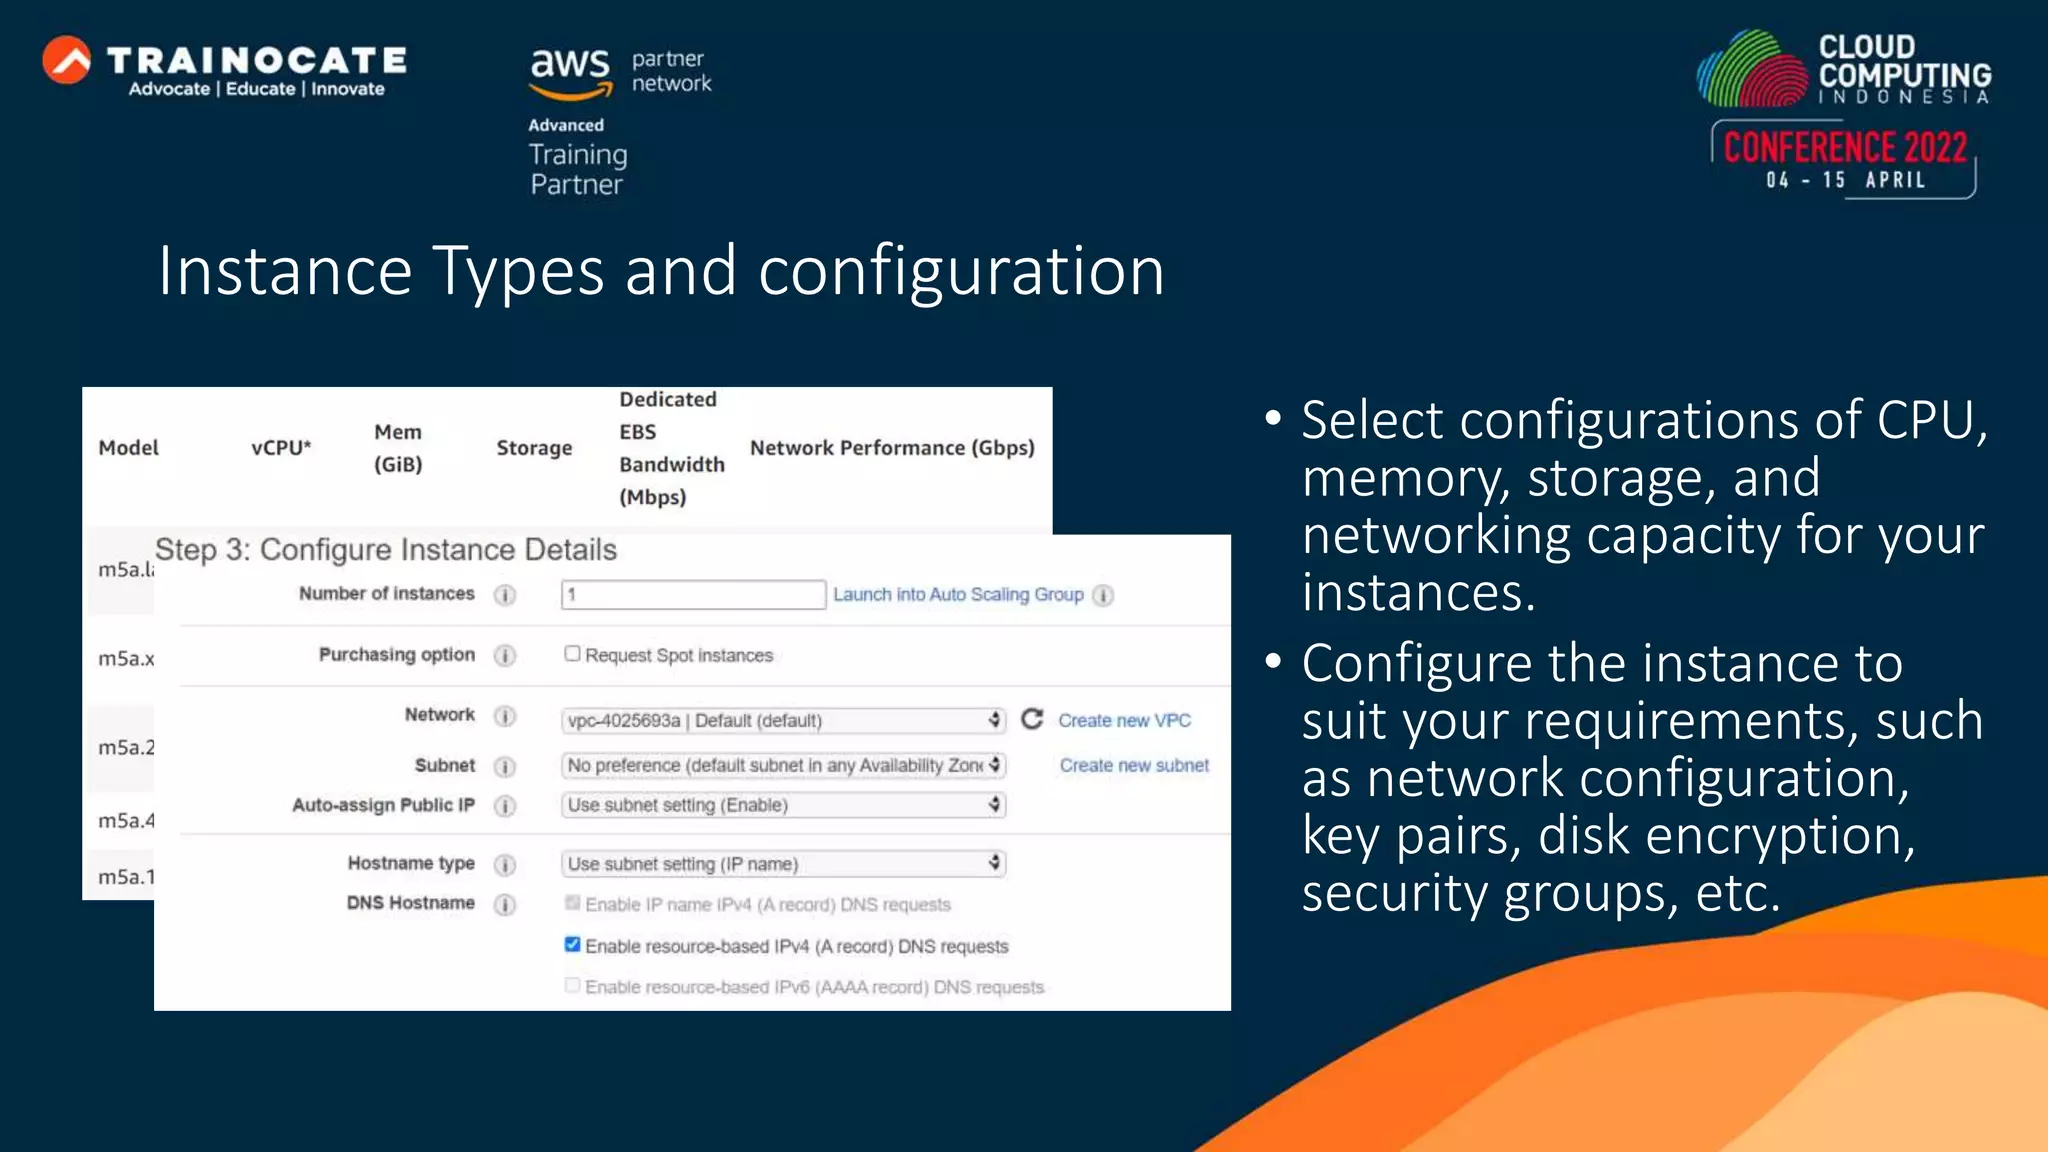The width and height of the screenshot is (2048, 1152).
Task: Toggle Enable resource-based IPv6 AAAA DNS requests
Action: pyautogui.click(x=572, y=985)
